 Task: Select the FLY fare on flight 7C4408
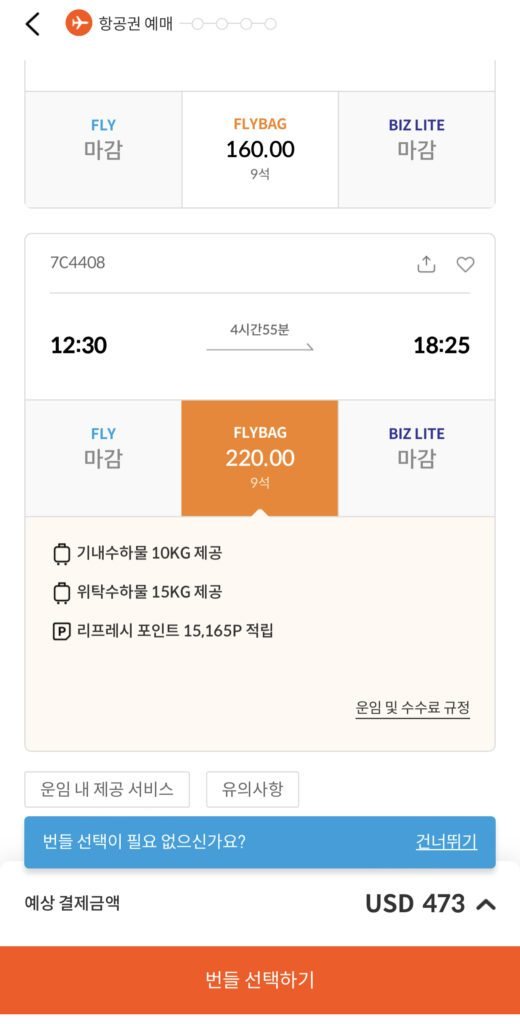103,458
